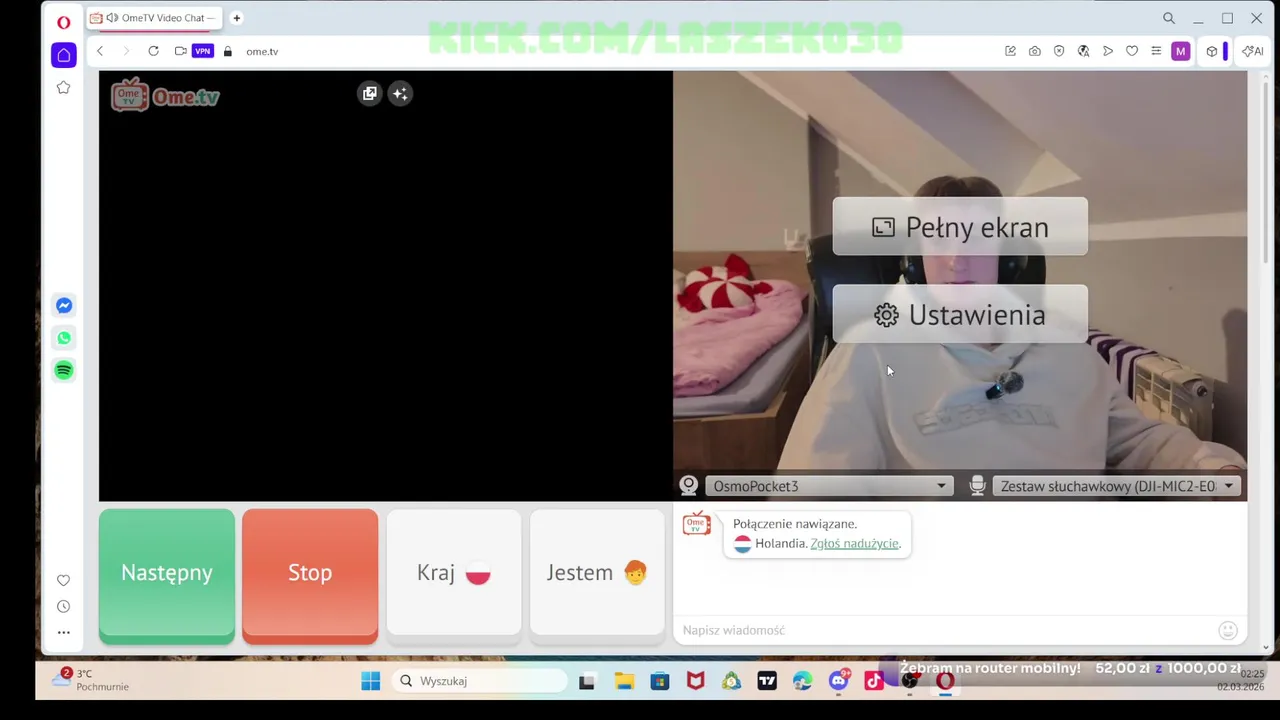The height and width of the screenshot is (720, 1280).
Task: Click the Następny button
Action: click(x=167, y=574)
